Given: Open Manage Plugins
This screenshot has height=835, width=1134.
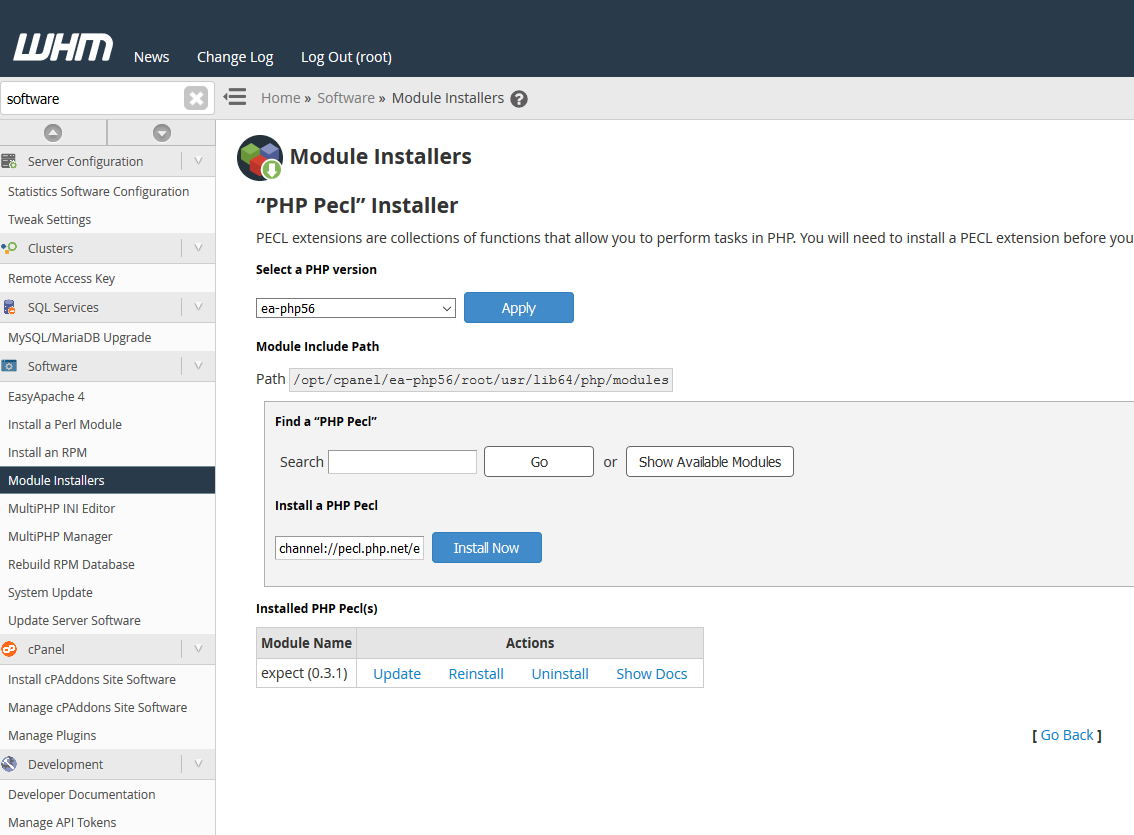Looking at the screenshot, I should click(52, 736).
